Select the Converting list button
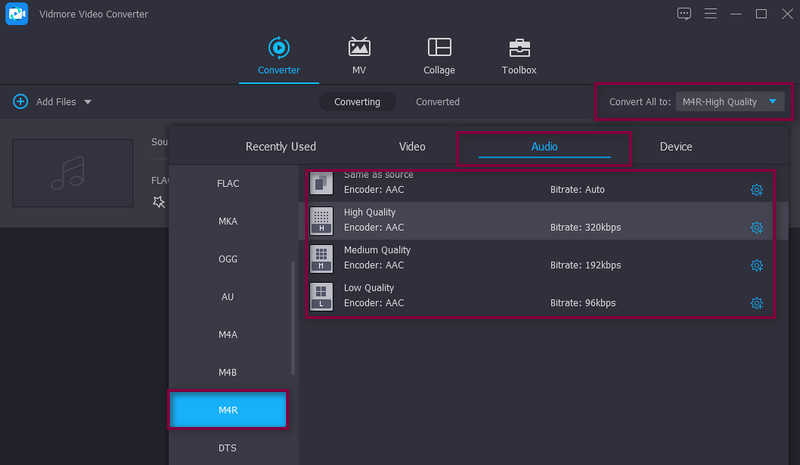 [357, 102]
